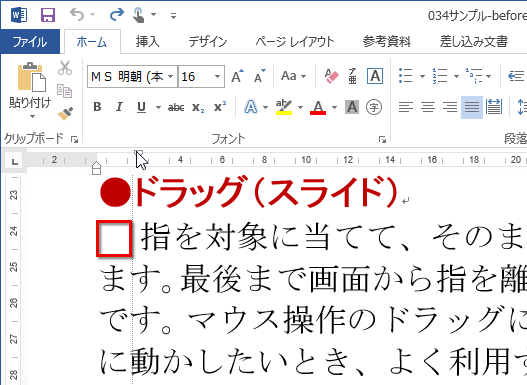
Task: Click the Word application icon
Action: click(19, 15)
